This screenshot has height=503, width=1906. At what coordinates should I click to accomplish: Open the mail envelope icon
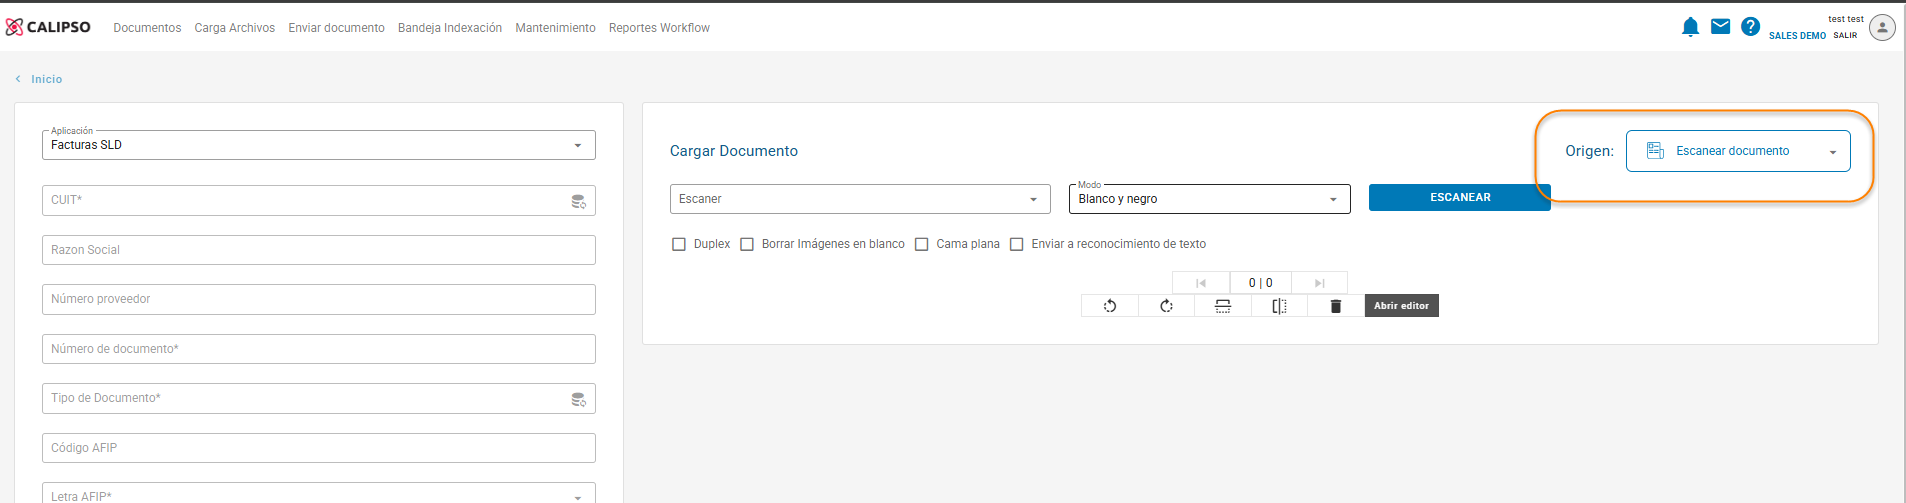click(x=1720, y=27)
